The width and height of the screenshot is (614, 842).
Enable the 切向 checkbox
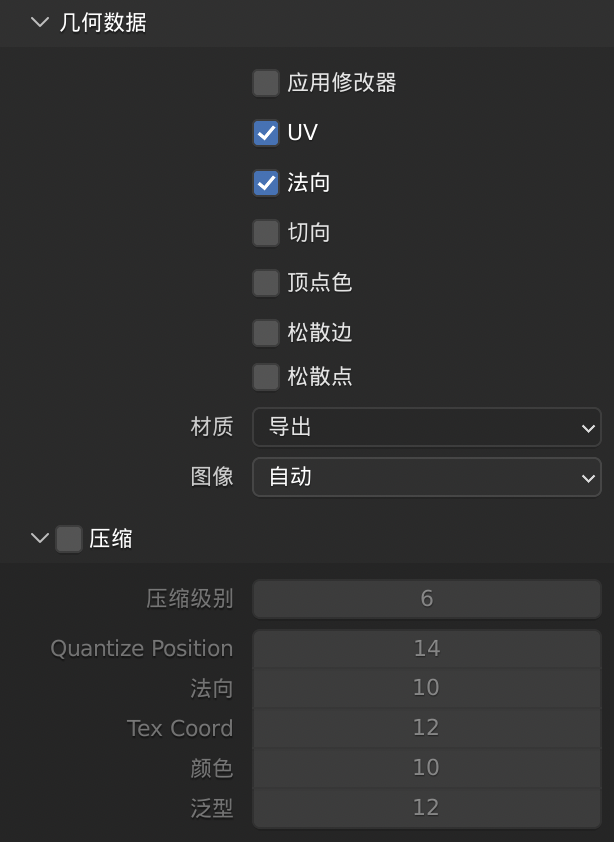point(266,233)
